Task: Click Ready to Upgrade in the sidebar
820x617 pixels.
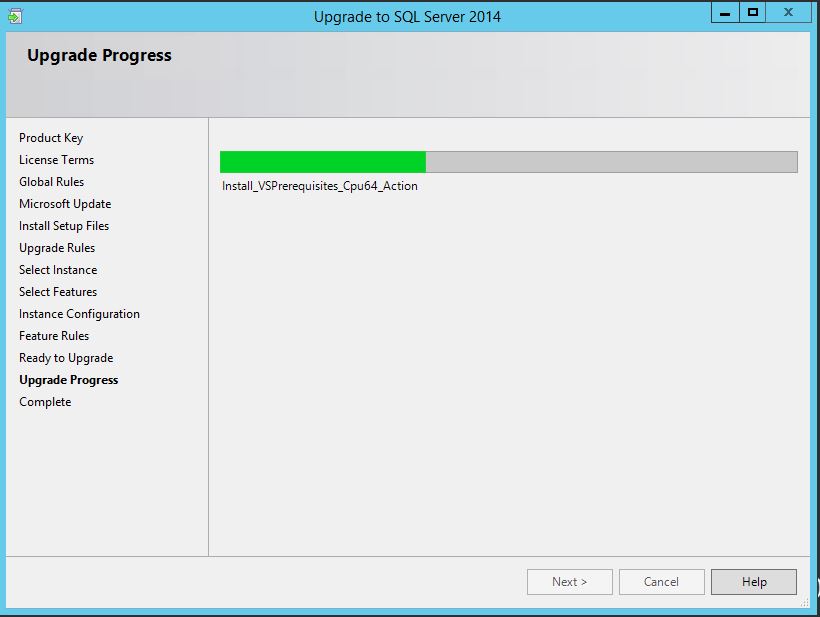Action: click(66, 358)
